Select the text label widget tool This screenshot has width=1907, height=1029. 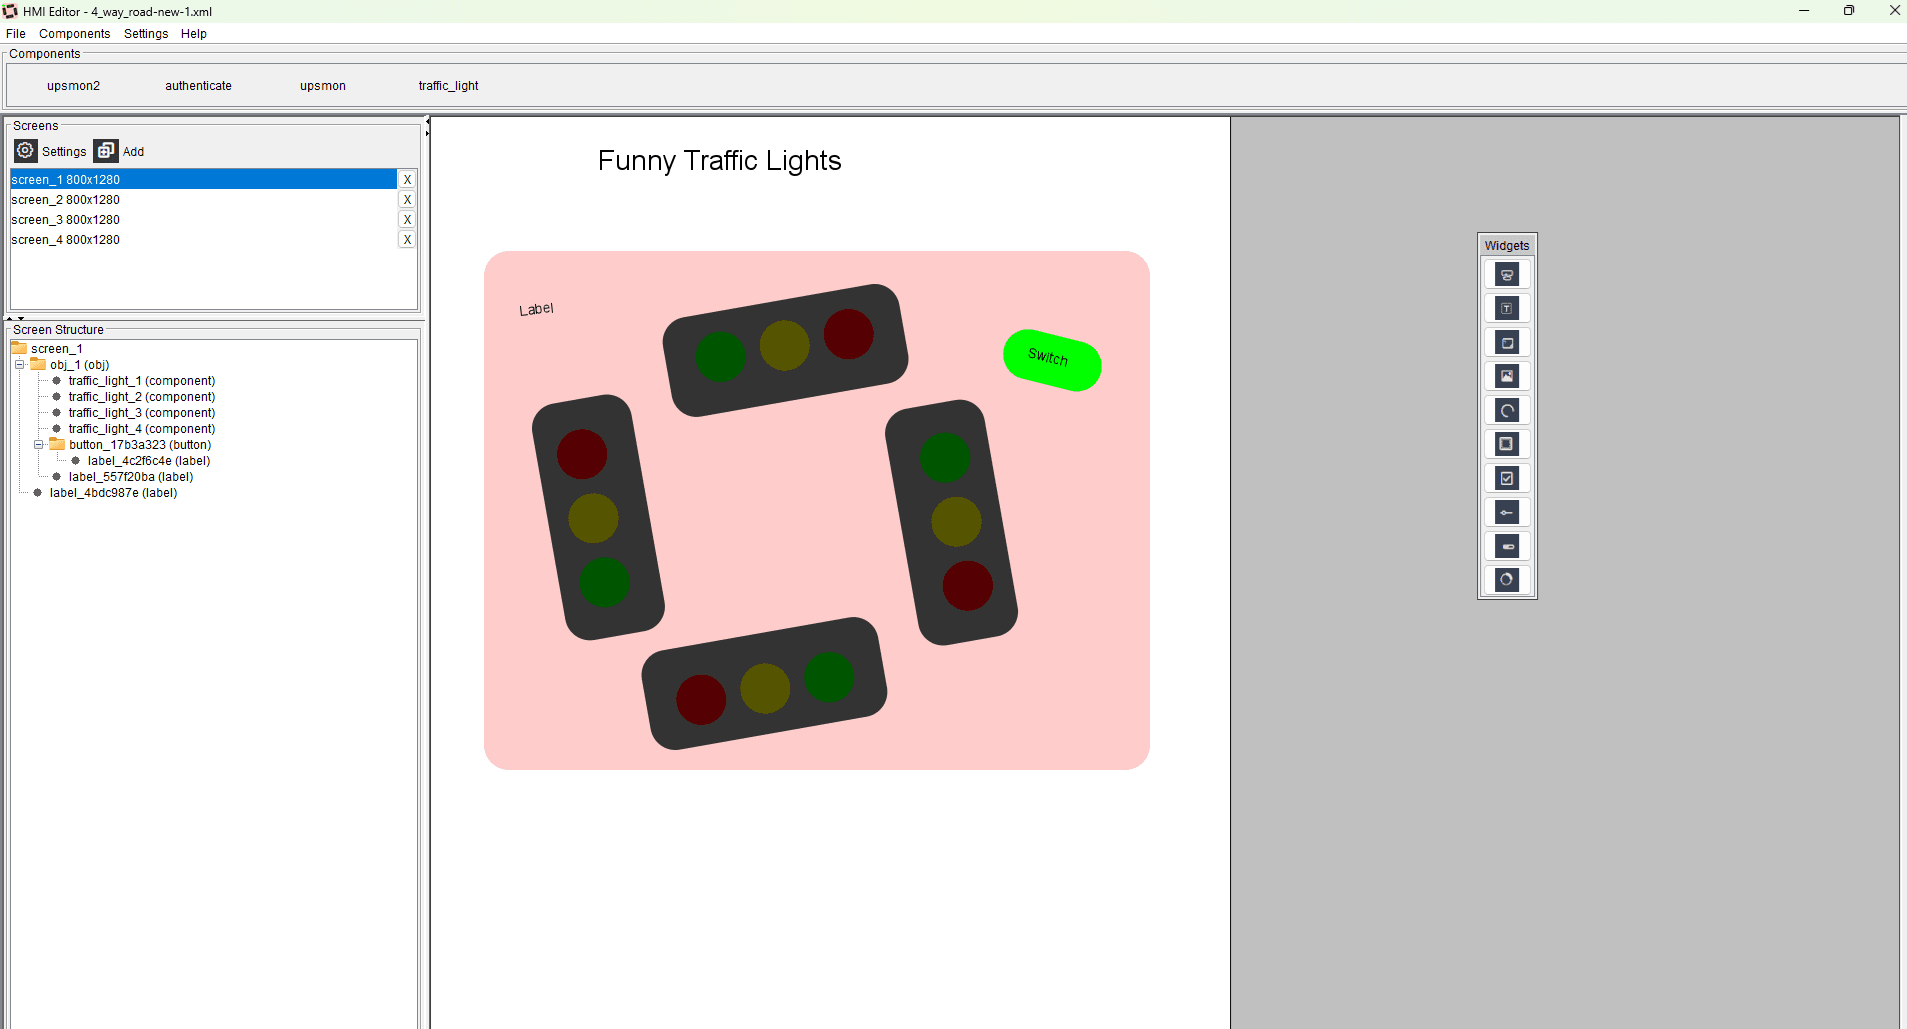tap(1508, 308)
